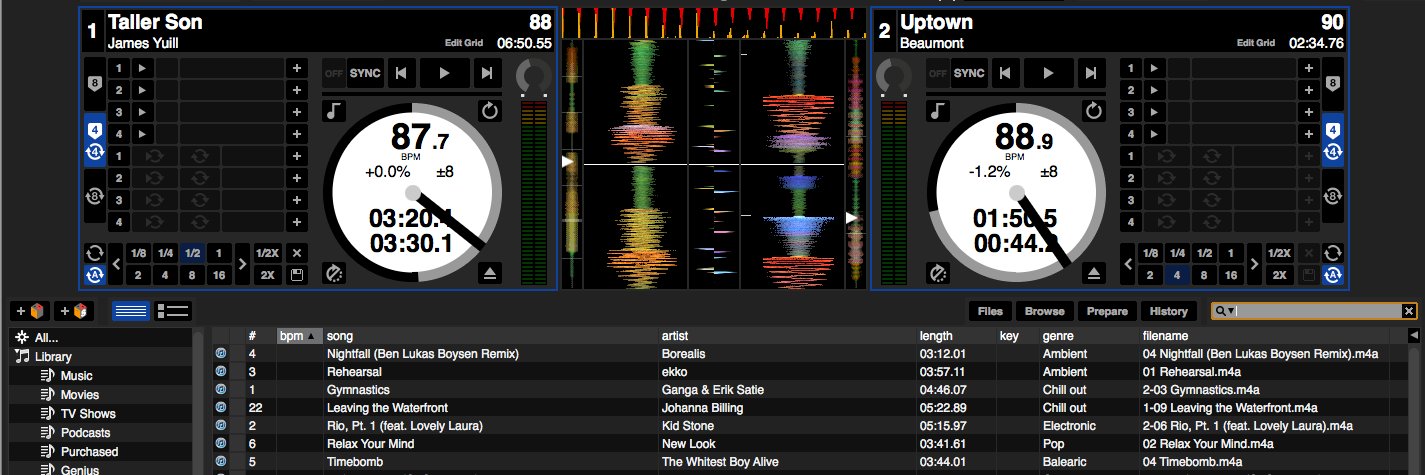The image size is (1425, 475).
Task: Enable SYNC on deck 2
Action: coord(969,73)
